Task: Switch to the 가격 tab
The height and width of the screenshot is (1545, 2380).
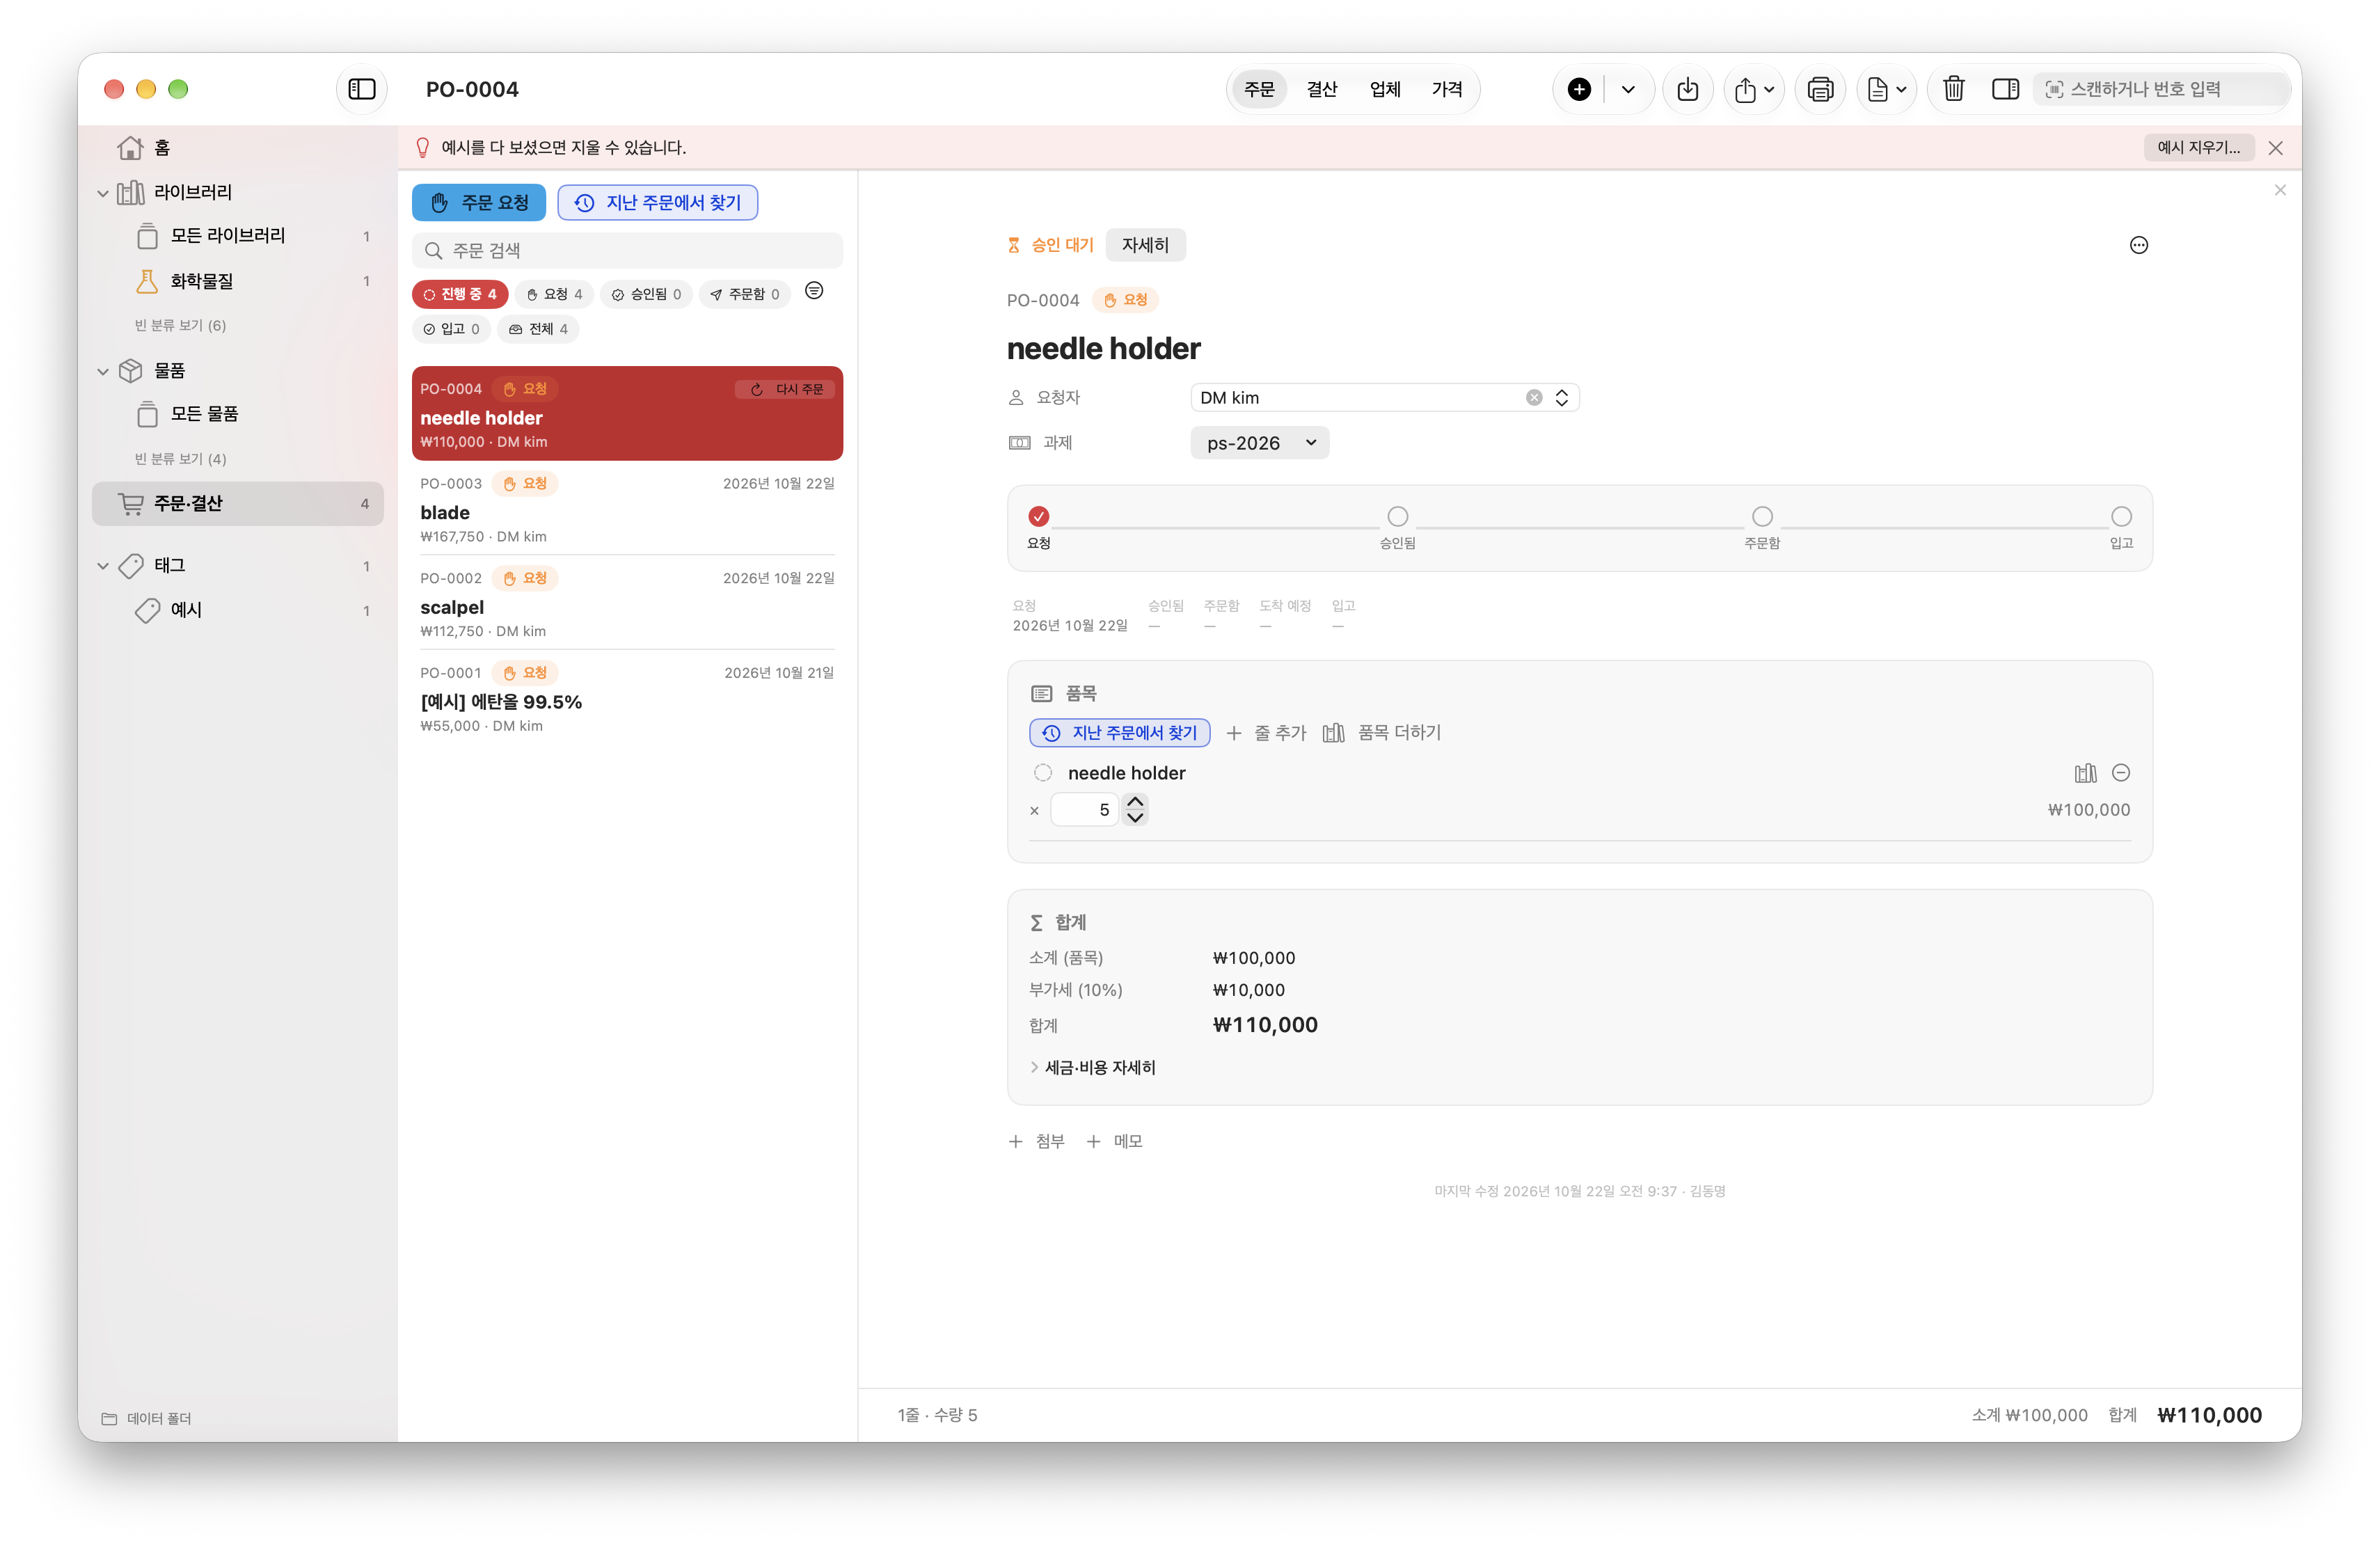Action: (x=1446, y=89)
